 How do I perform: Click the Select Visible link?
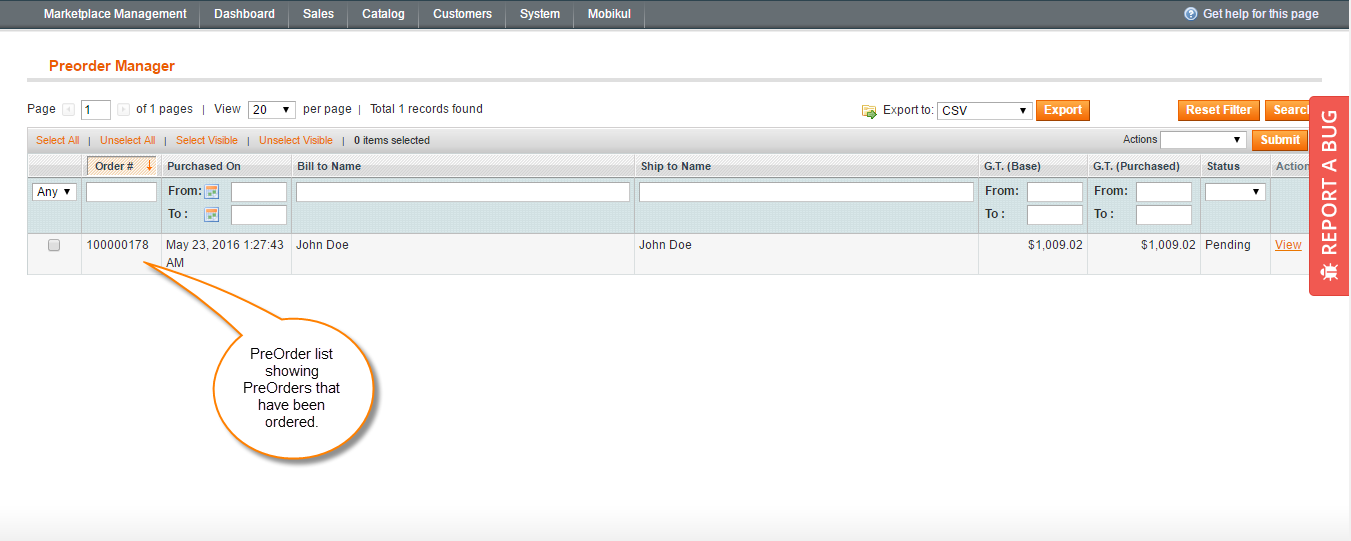coord(207,141)
